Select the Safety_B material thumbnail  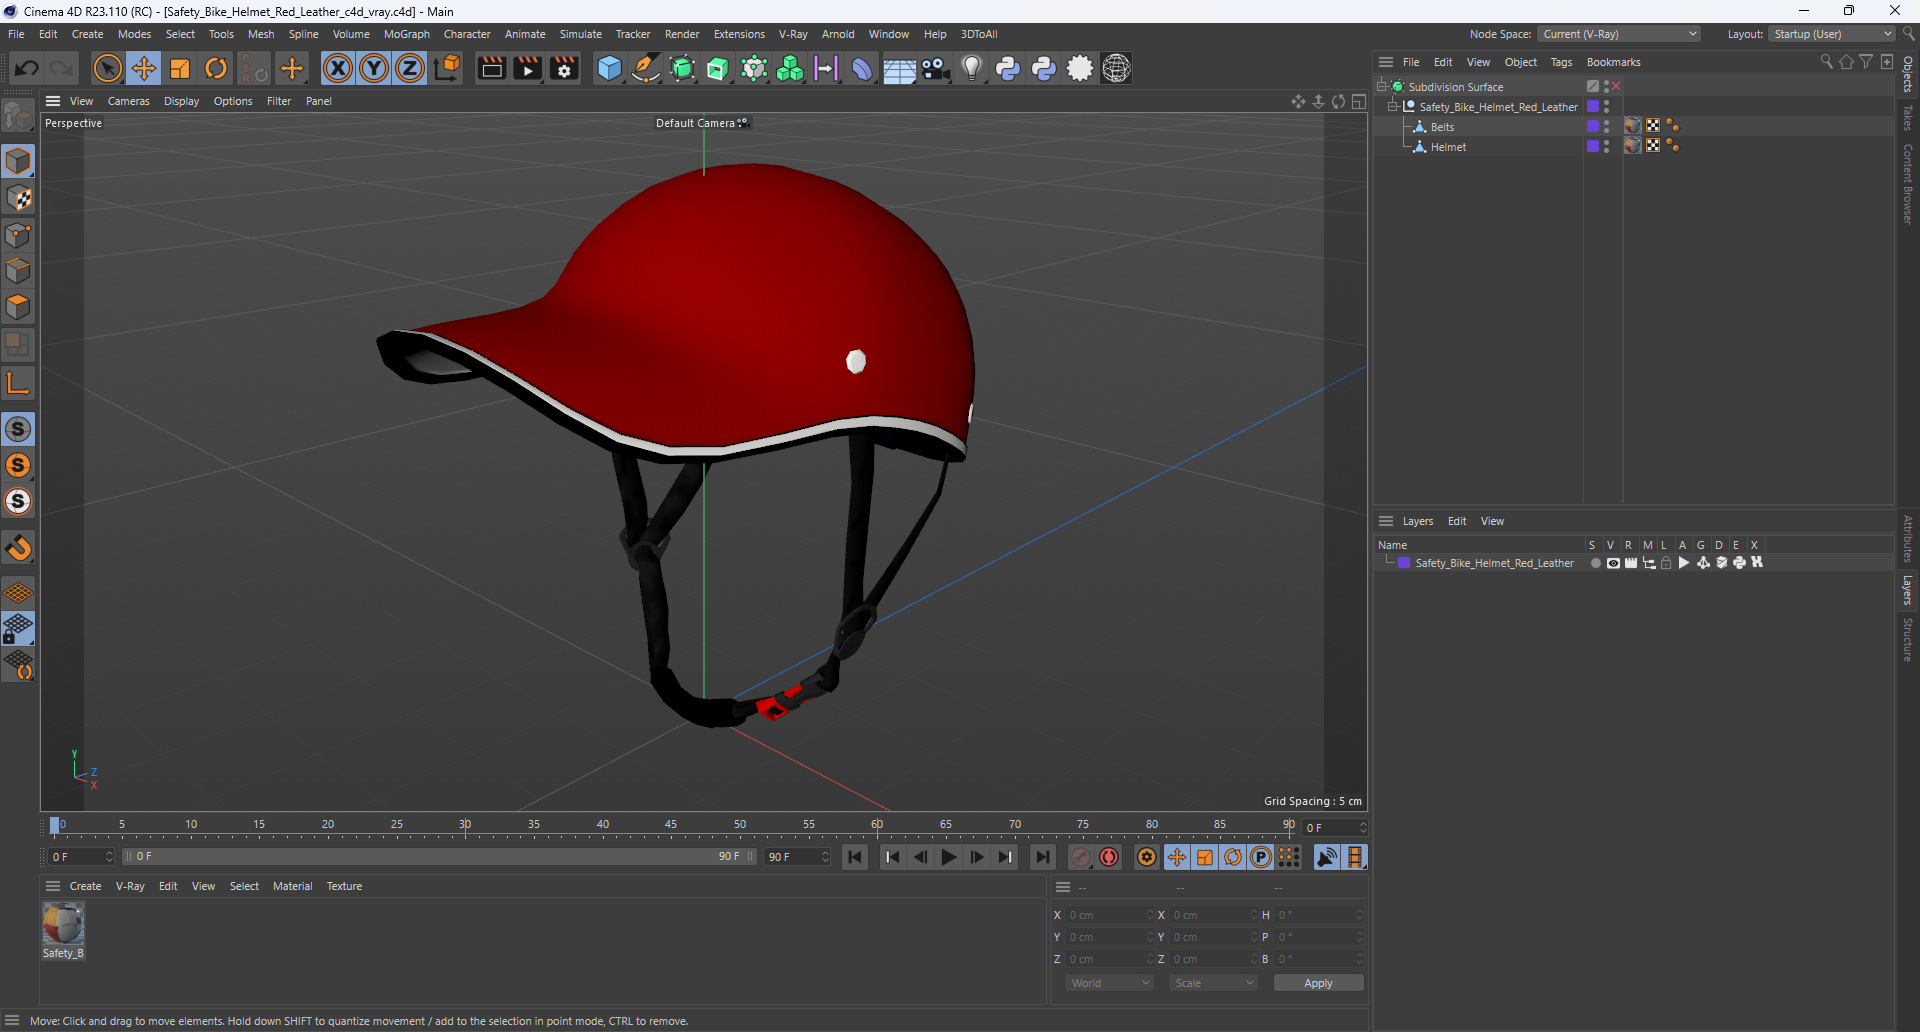click(x=63, y=924)
